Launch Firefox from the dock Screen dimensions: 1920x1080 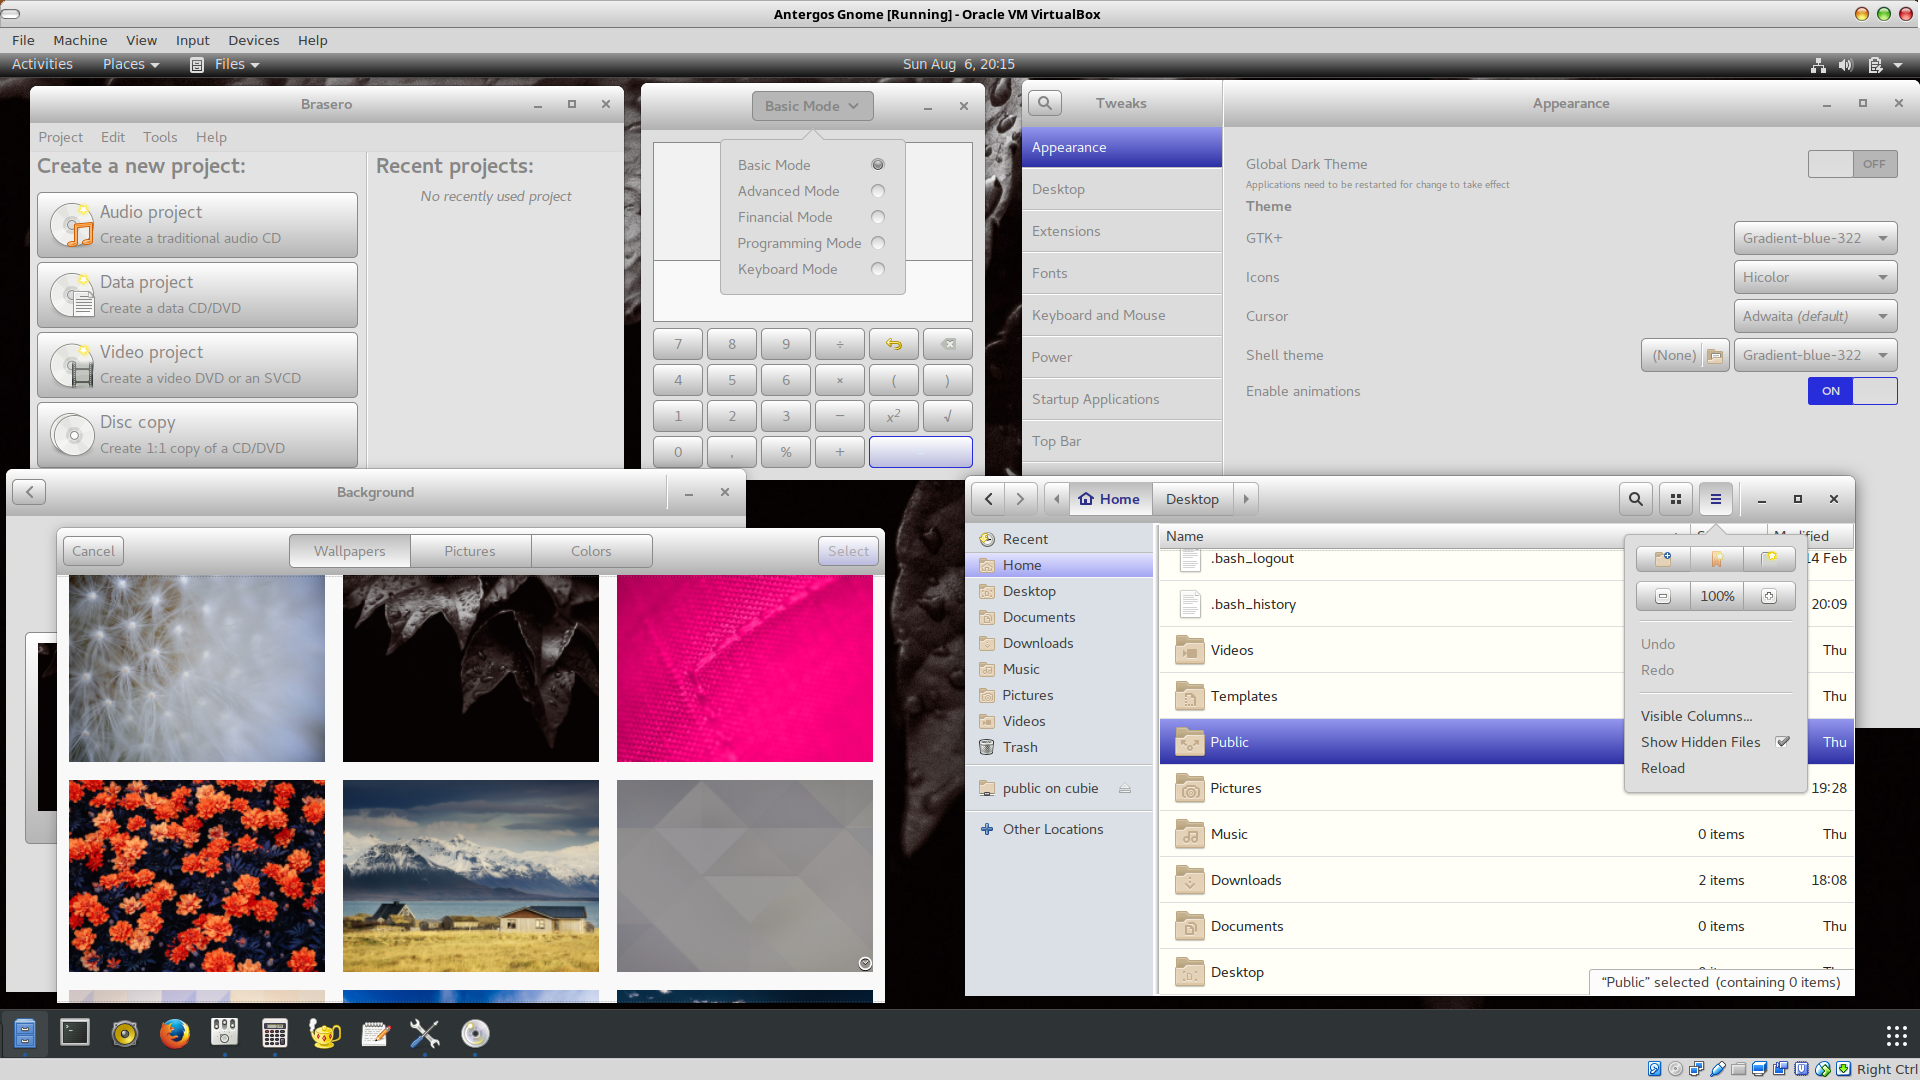(x=175, y=1033)
